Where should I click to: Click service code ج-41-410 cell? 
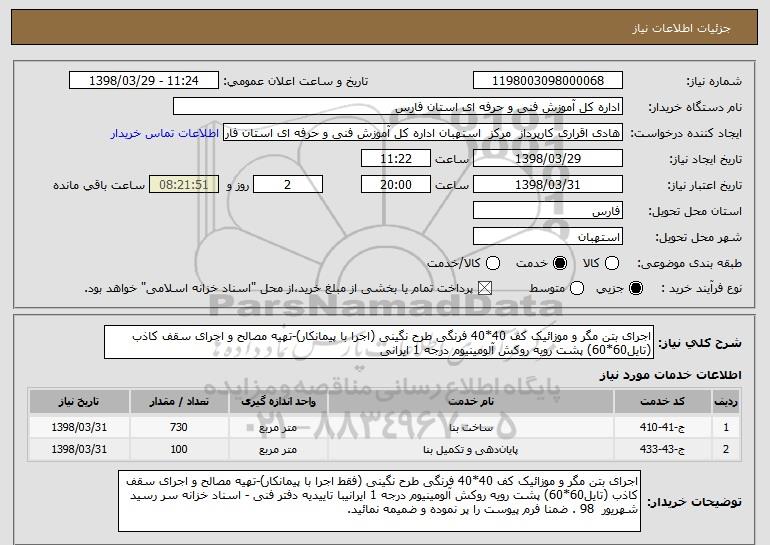click(662, 427)
